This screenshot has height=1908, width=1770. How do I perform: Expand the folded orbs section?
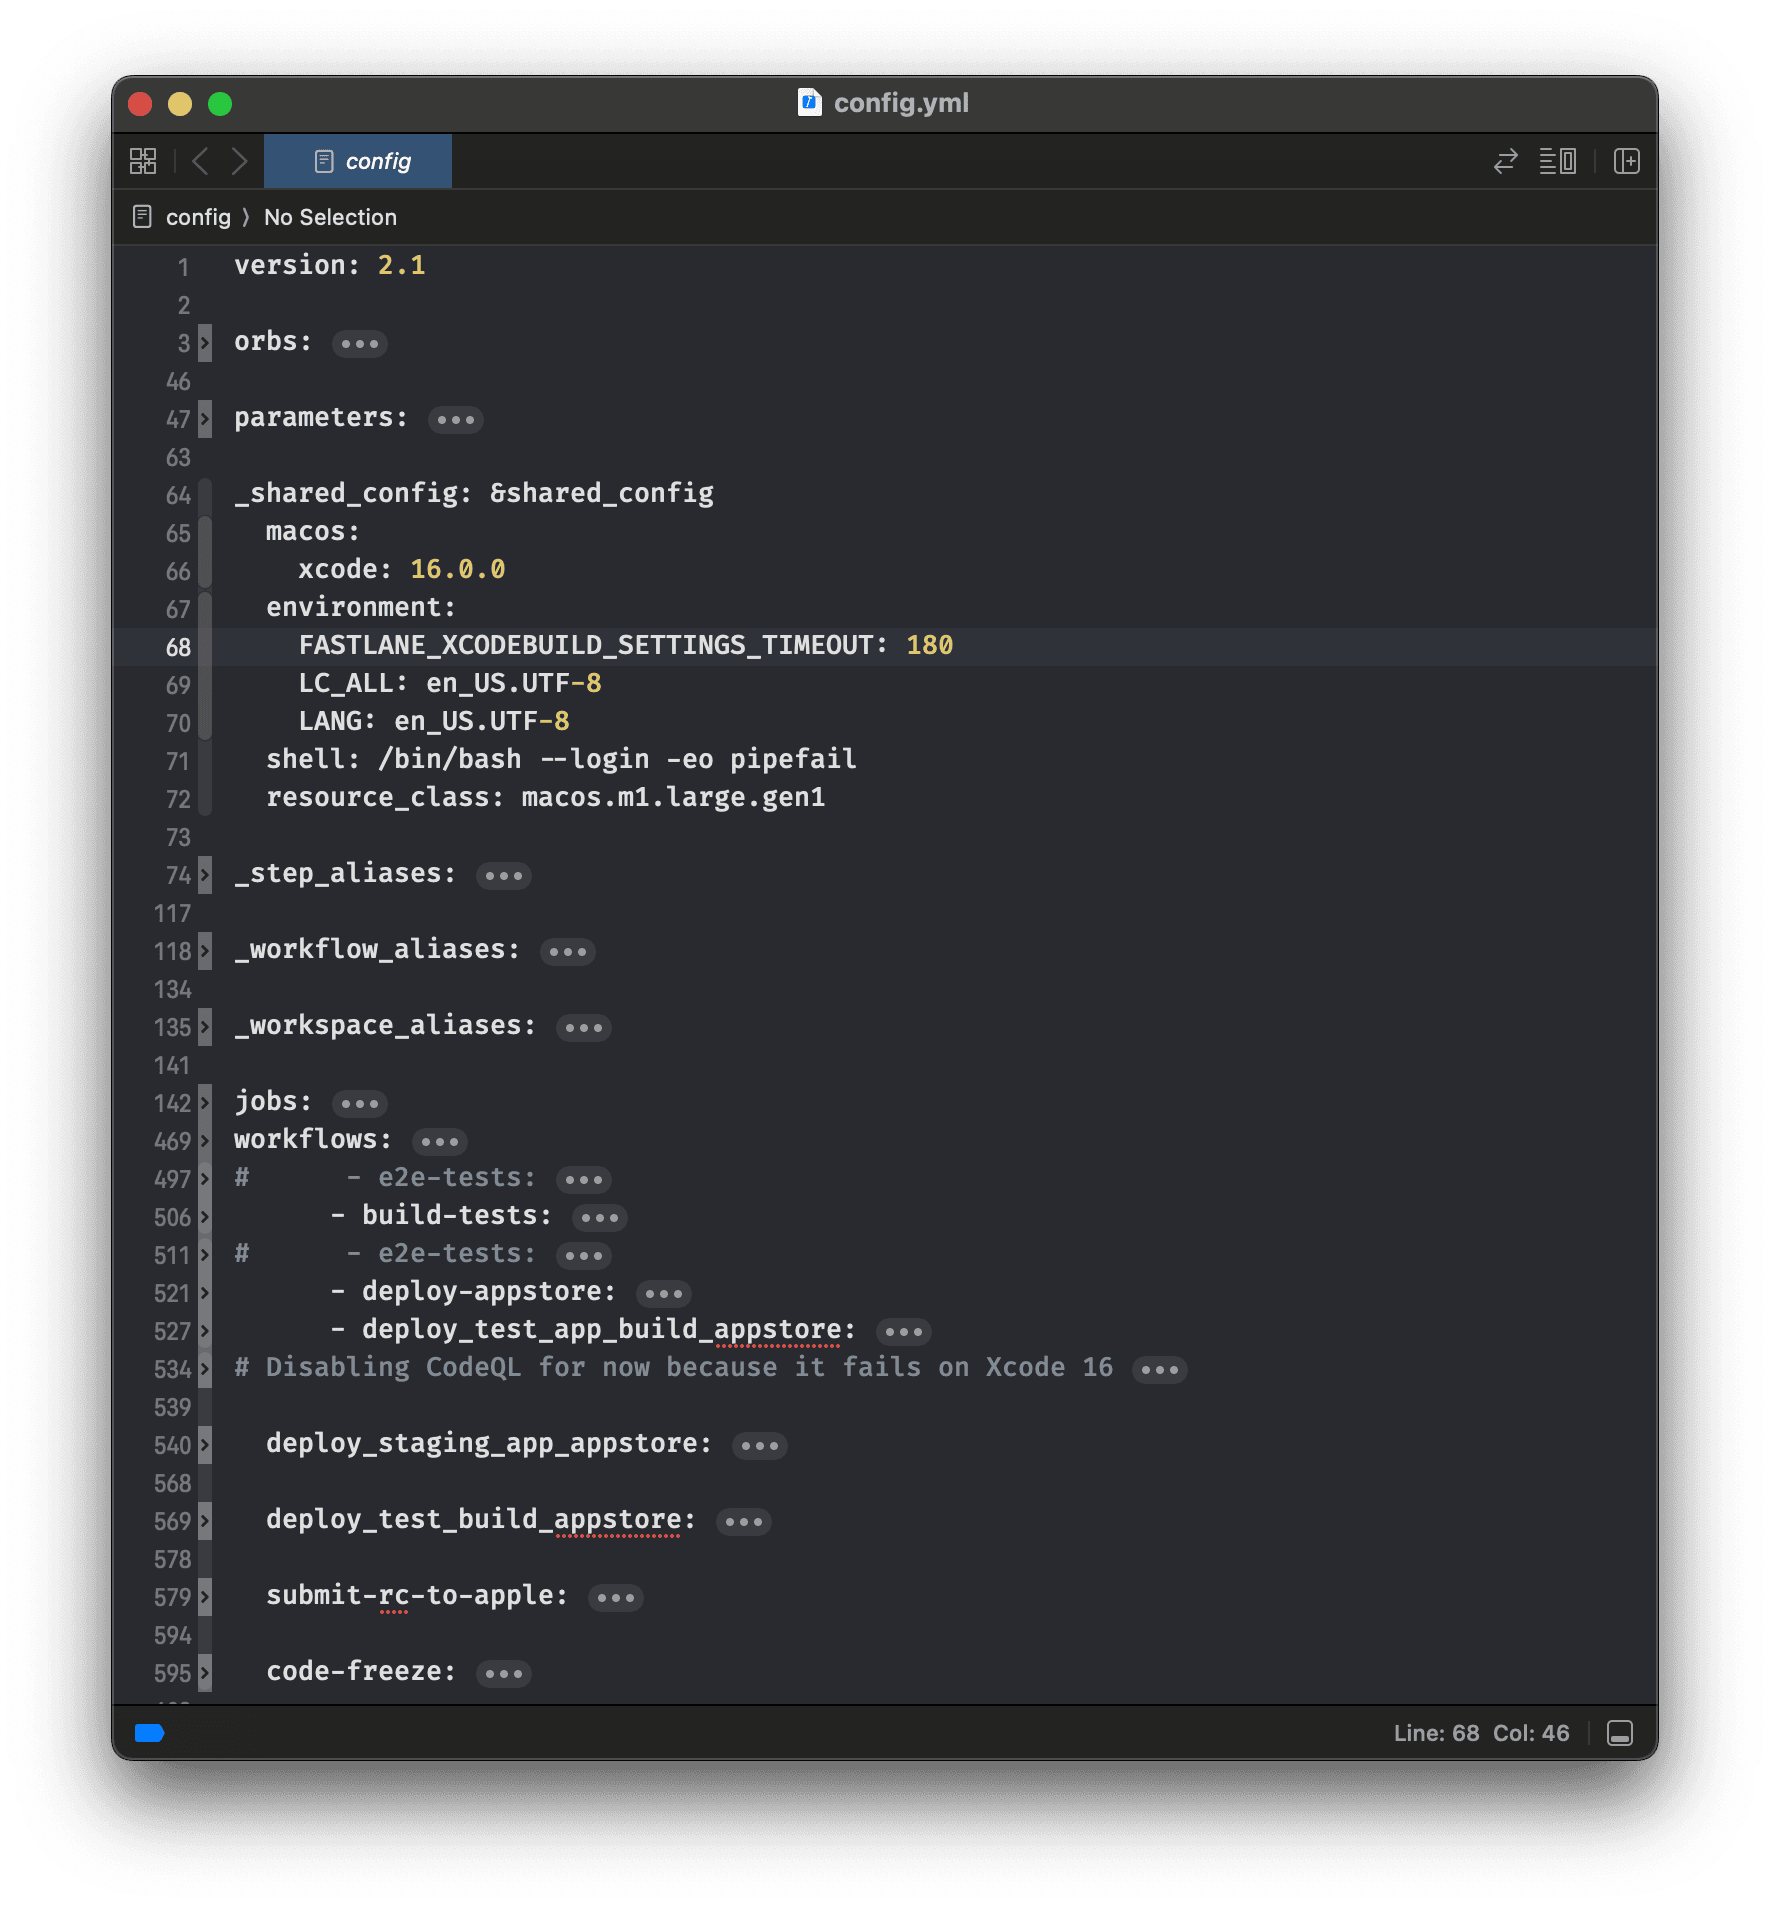pos(205,343)
